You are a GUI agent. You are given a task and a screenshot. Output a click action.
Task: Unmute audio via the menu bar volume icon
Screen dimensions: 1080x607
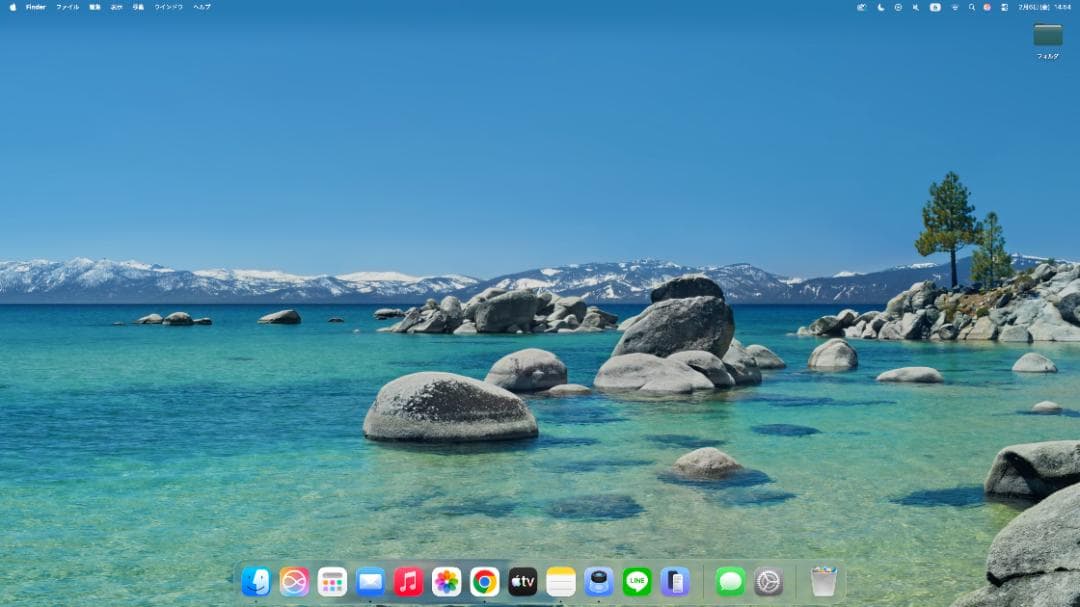point(916,7)
